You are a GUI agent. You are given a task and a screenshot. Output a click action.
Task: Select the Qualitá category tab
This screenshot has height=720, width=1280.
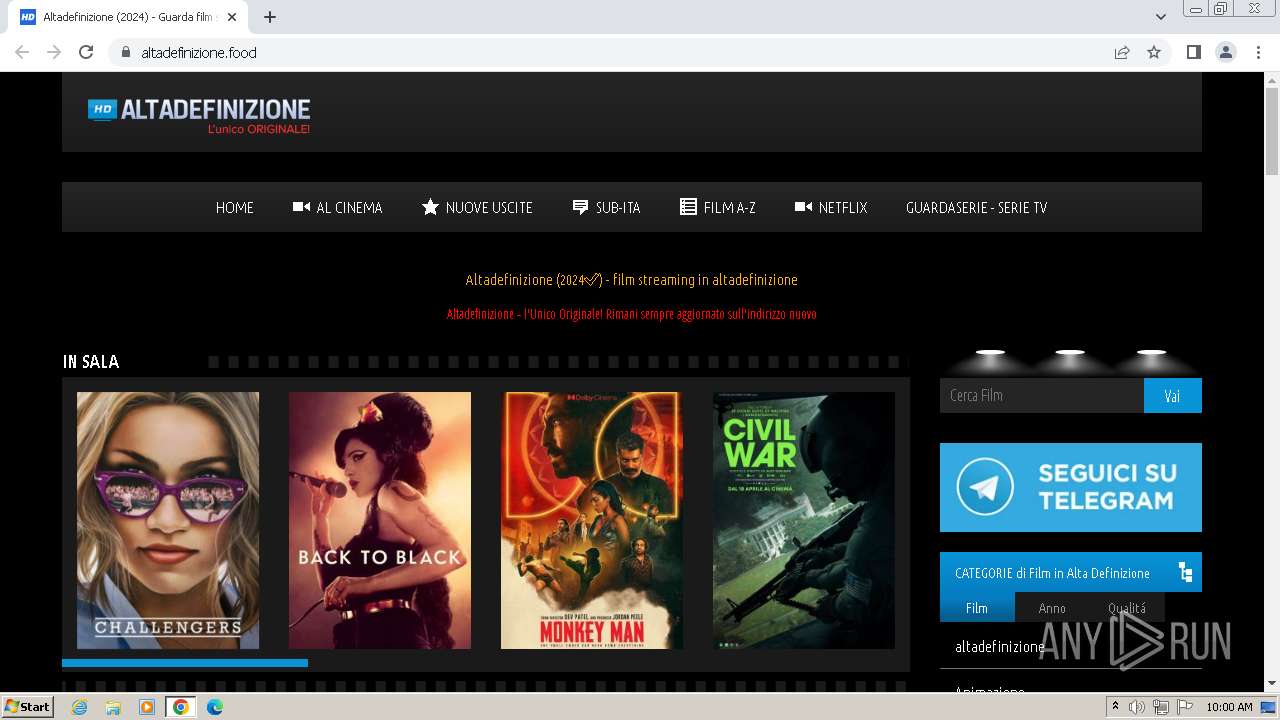[x=1127, y=607]
